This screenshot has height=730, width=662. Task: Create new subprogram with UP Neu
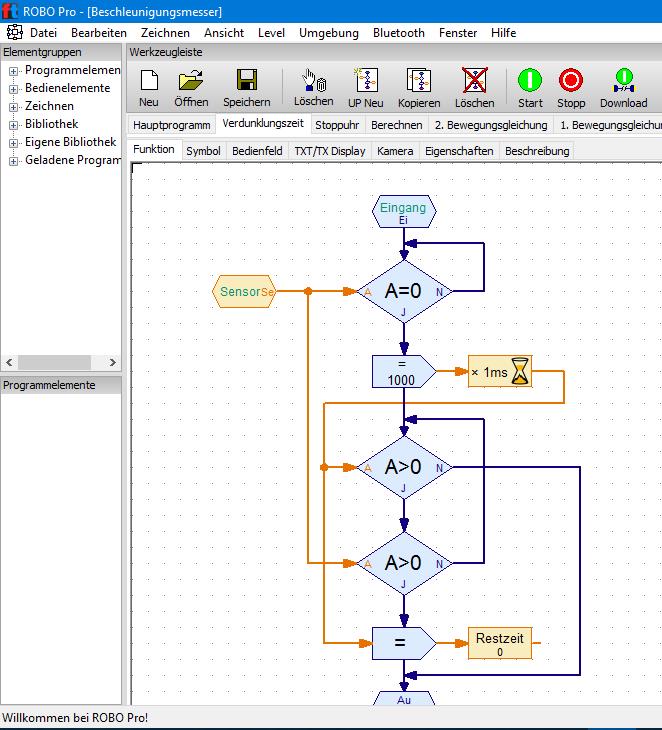pyautogui.click(x=366, y=88)
